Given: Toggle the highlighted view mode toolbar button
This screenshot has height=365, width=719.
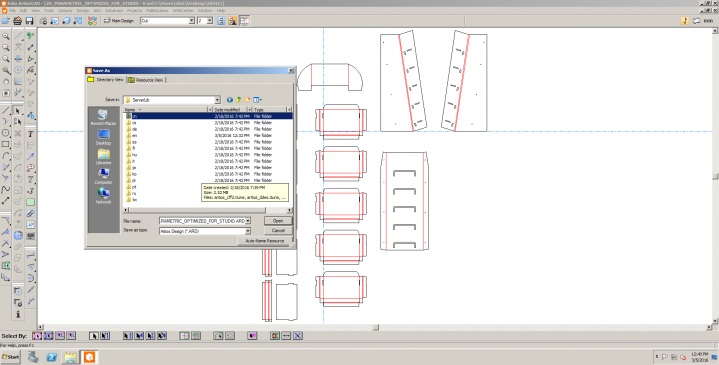Looking at the screenshot, I should 244,21.
